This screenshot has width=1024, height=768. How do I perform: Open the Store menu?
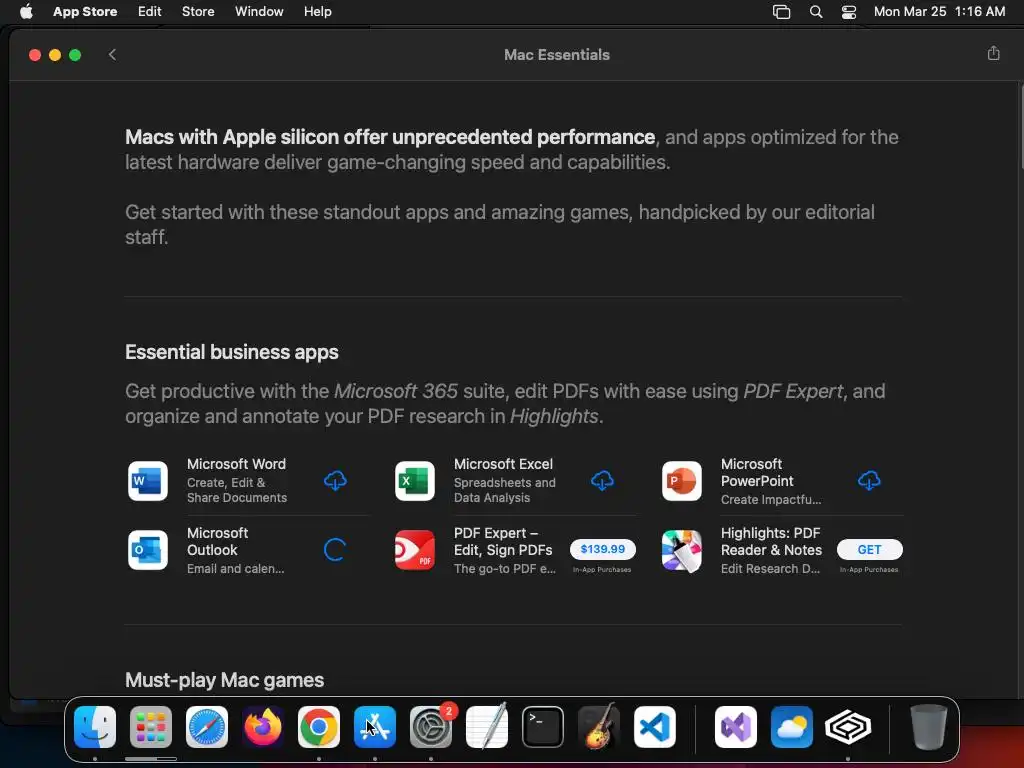click(x=198, y=12)
